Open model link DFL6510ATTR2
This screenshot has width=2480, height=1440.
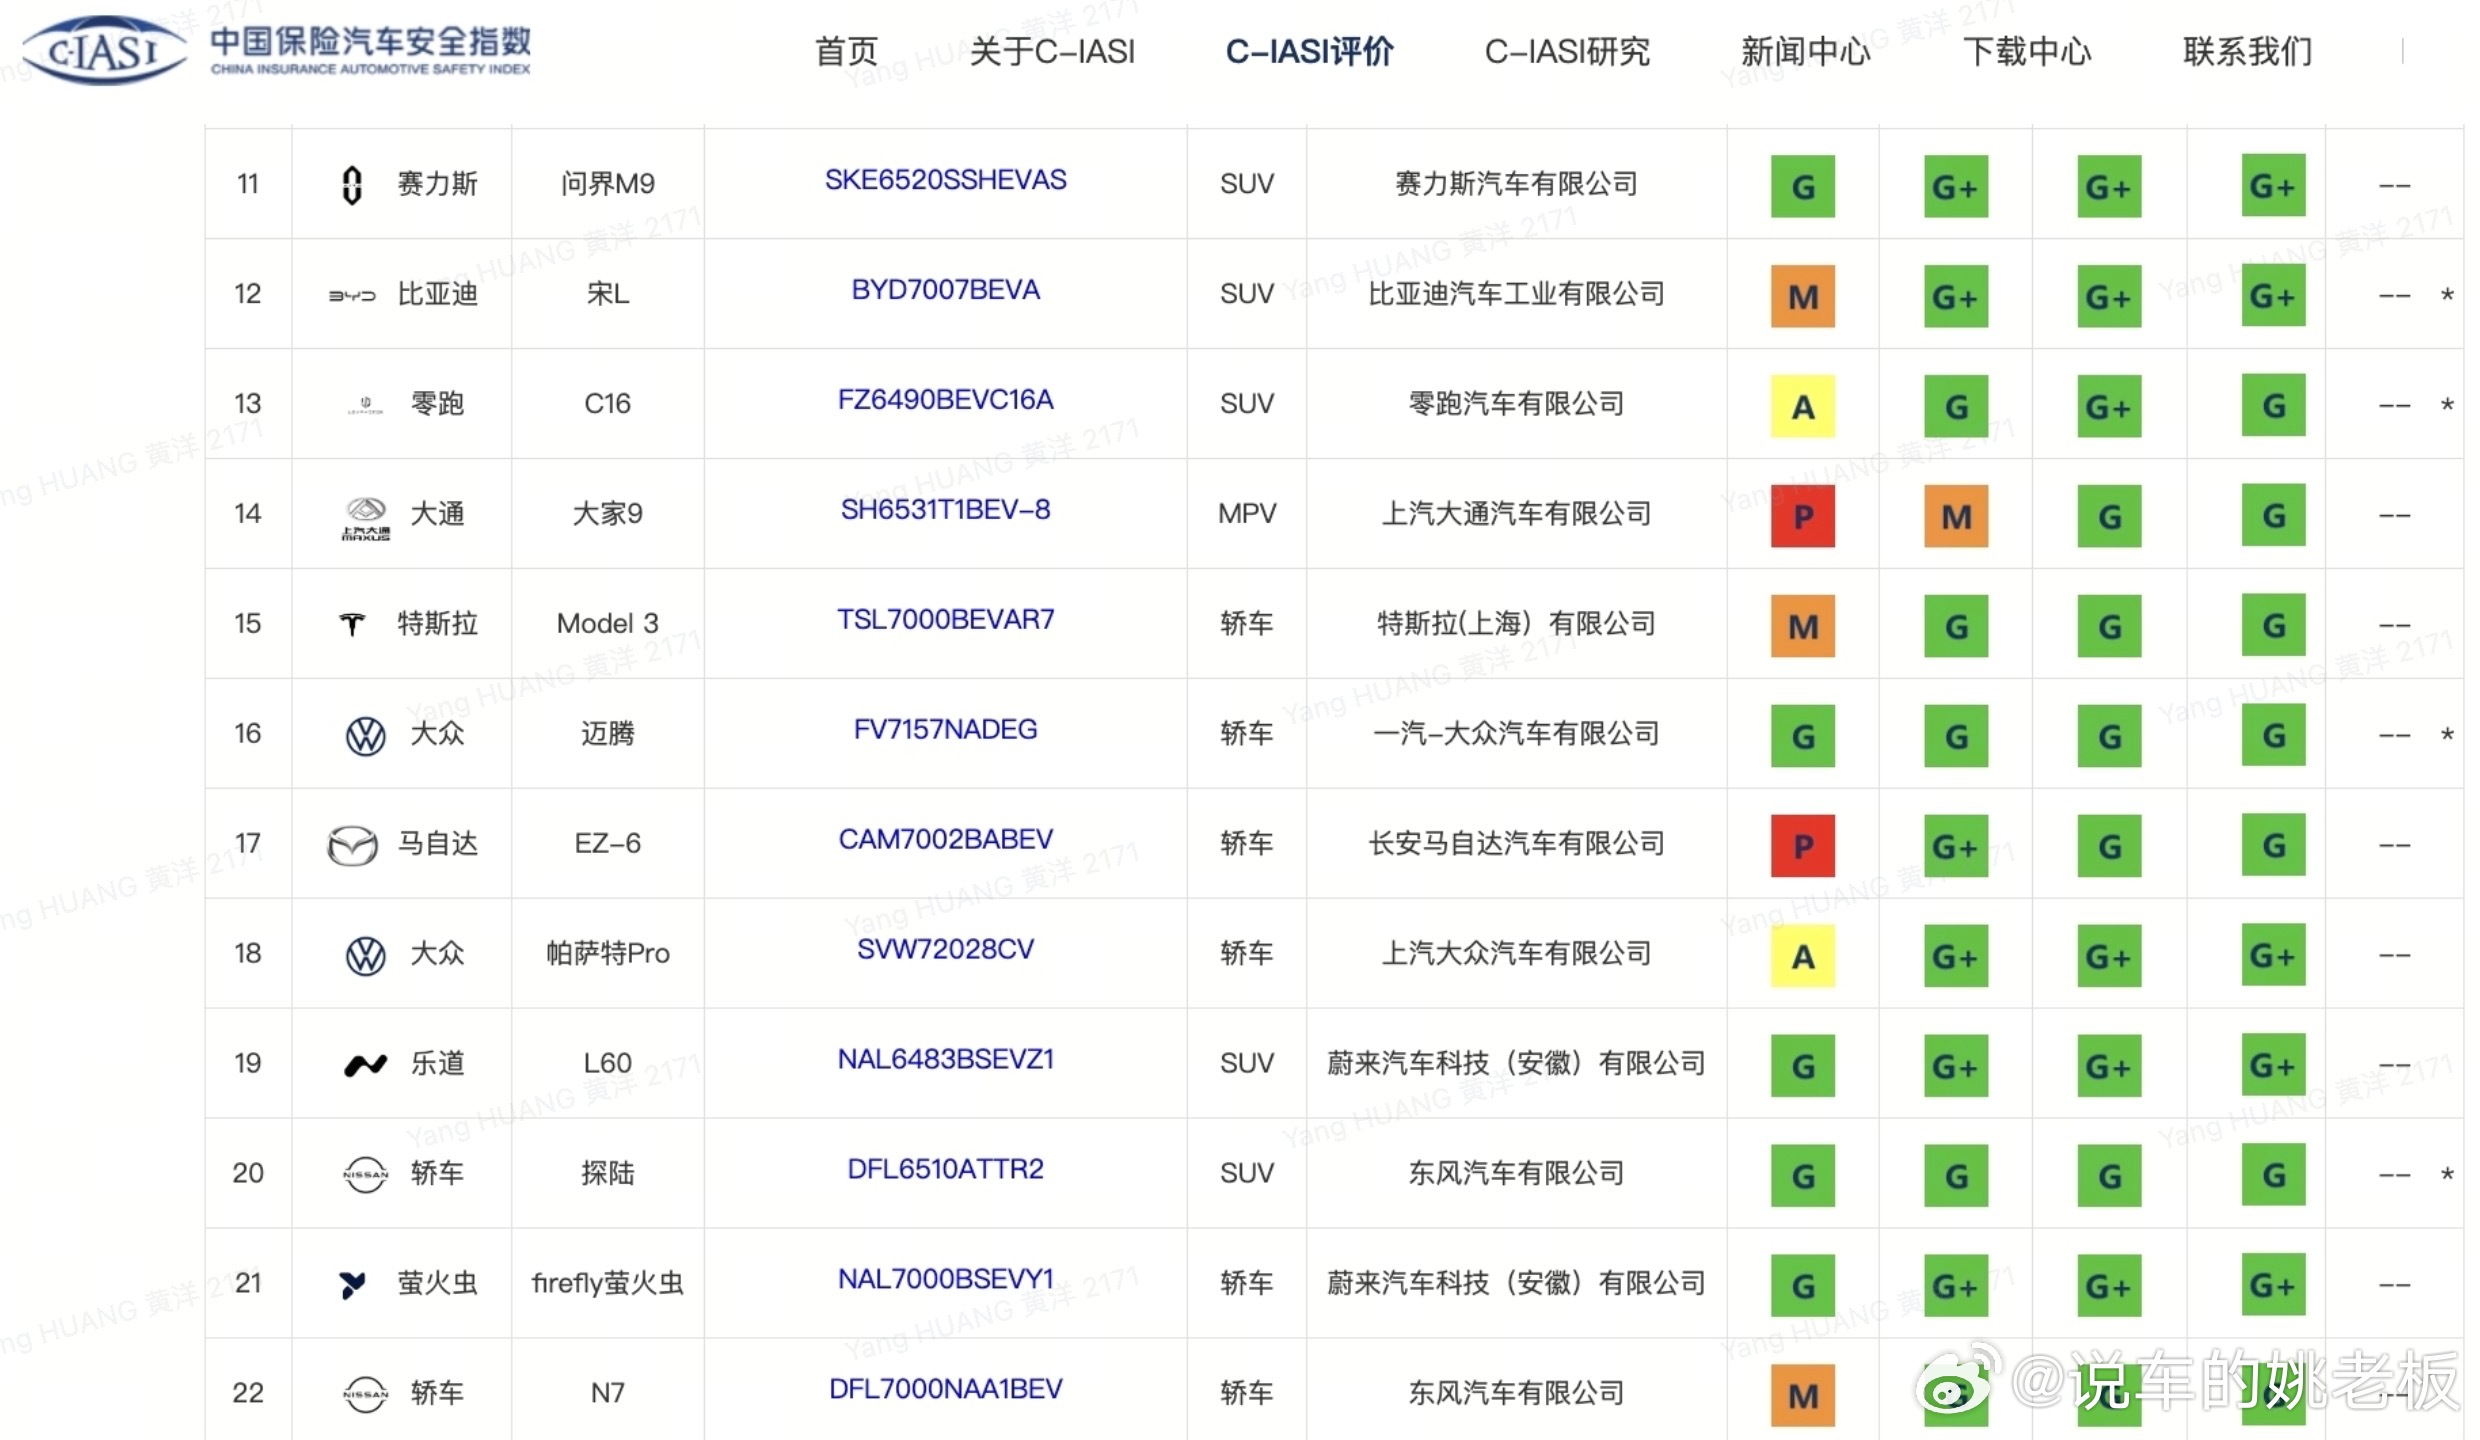(945, 1170)
